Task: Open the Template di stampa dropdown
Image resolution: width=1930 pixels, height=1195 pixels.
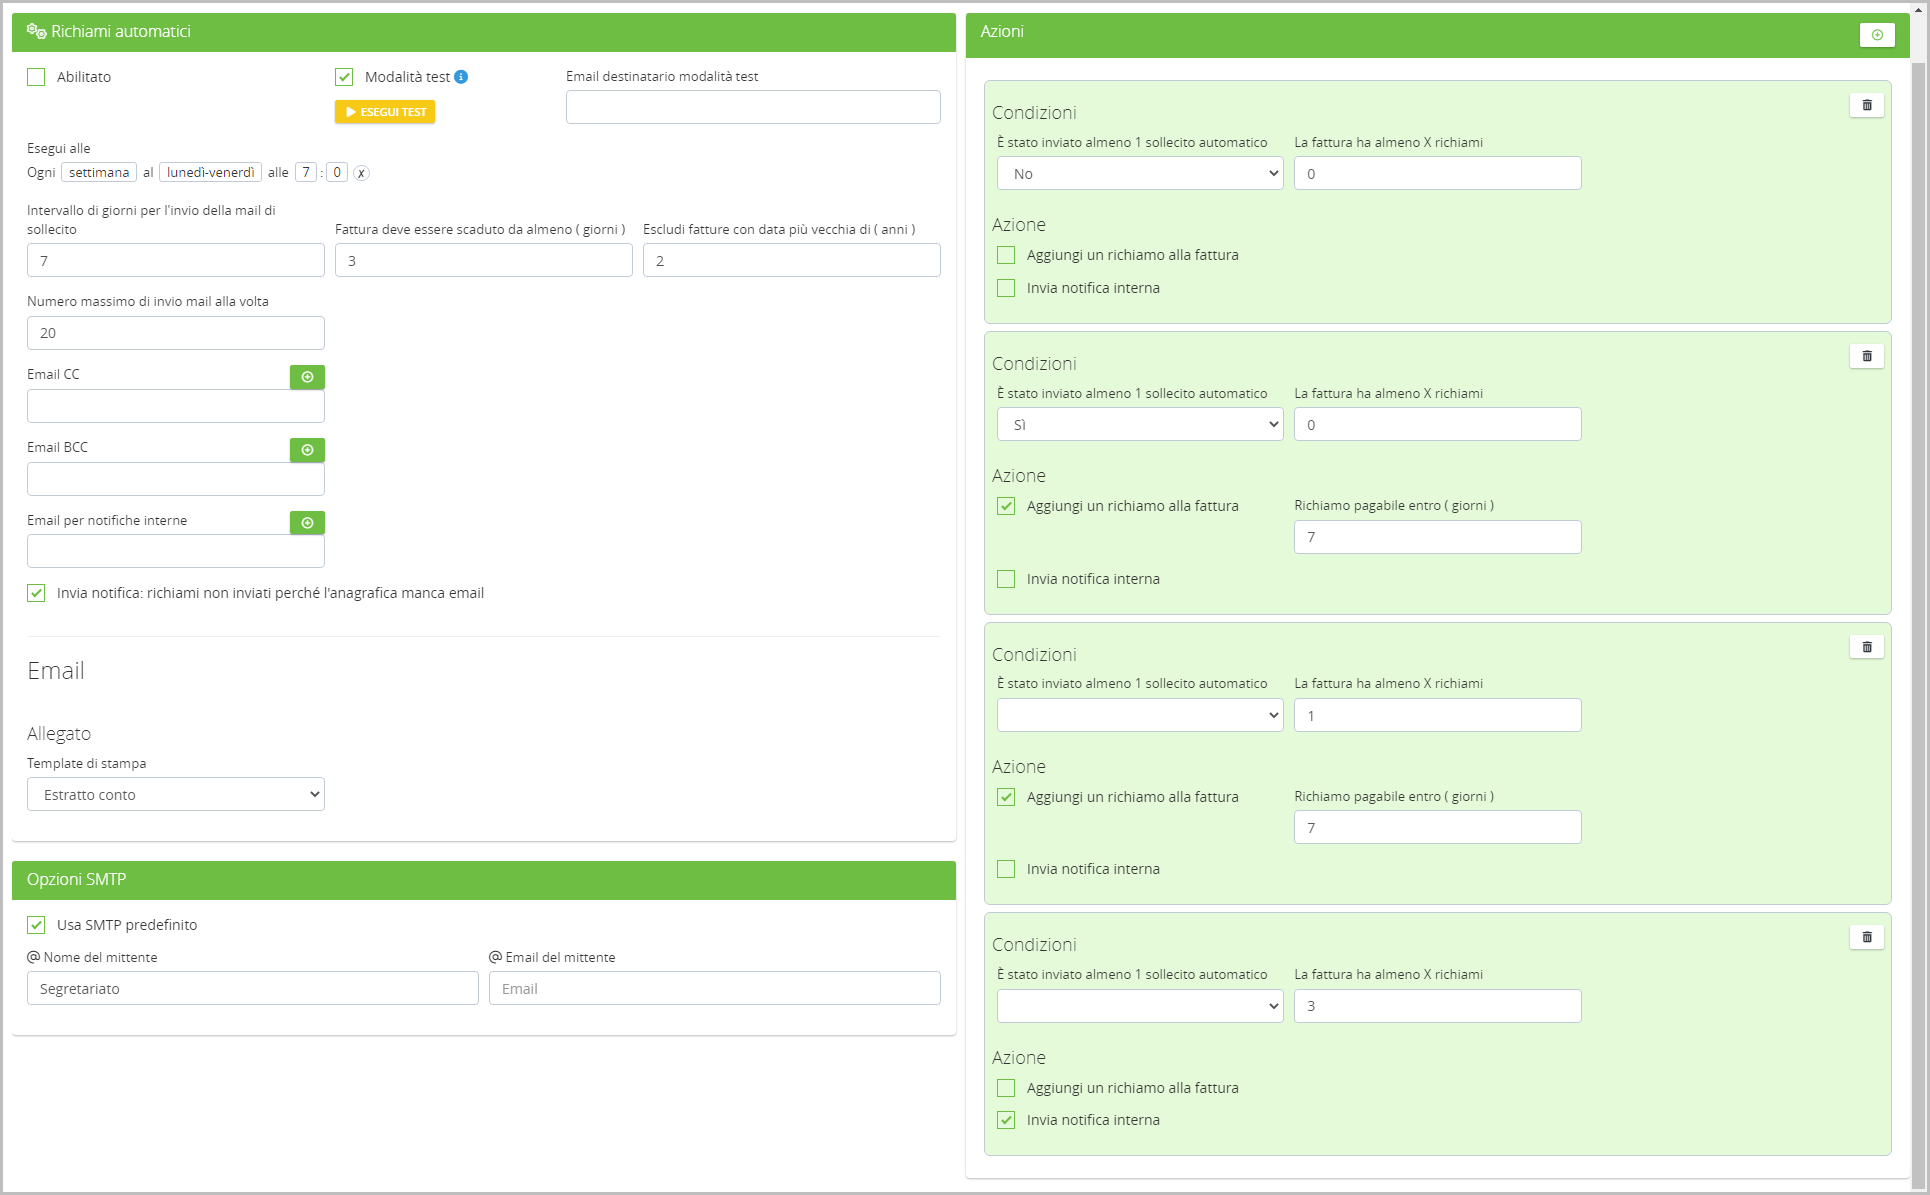Action: click(176, 794)
